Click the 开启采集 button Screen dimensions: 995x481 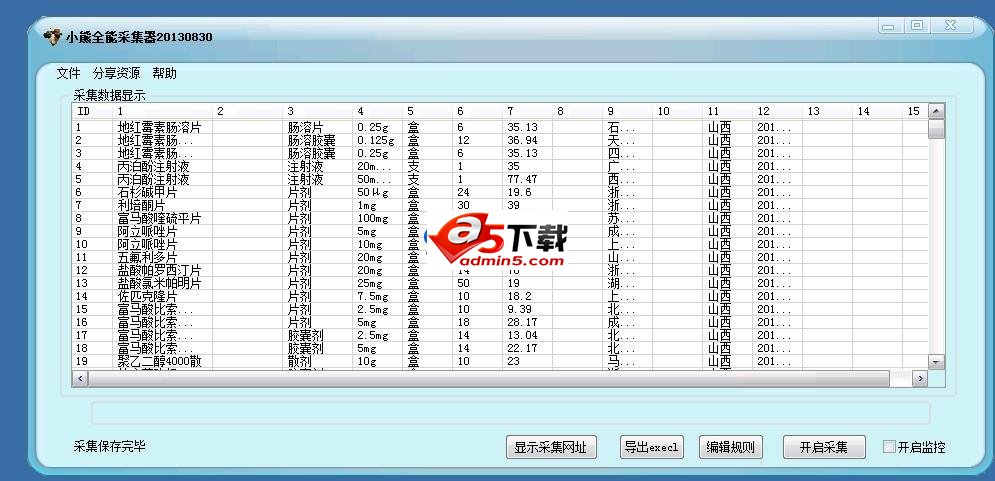(824, 447)
